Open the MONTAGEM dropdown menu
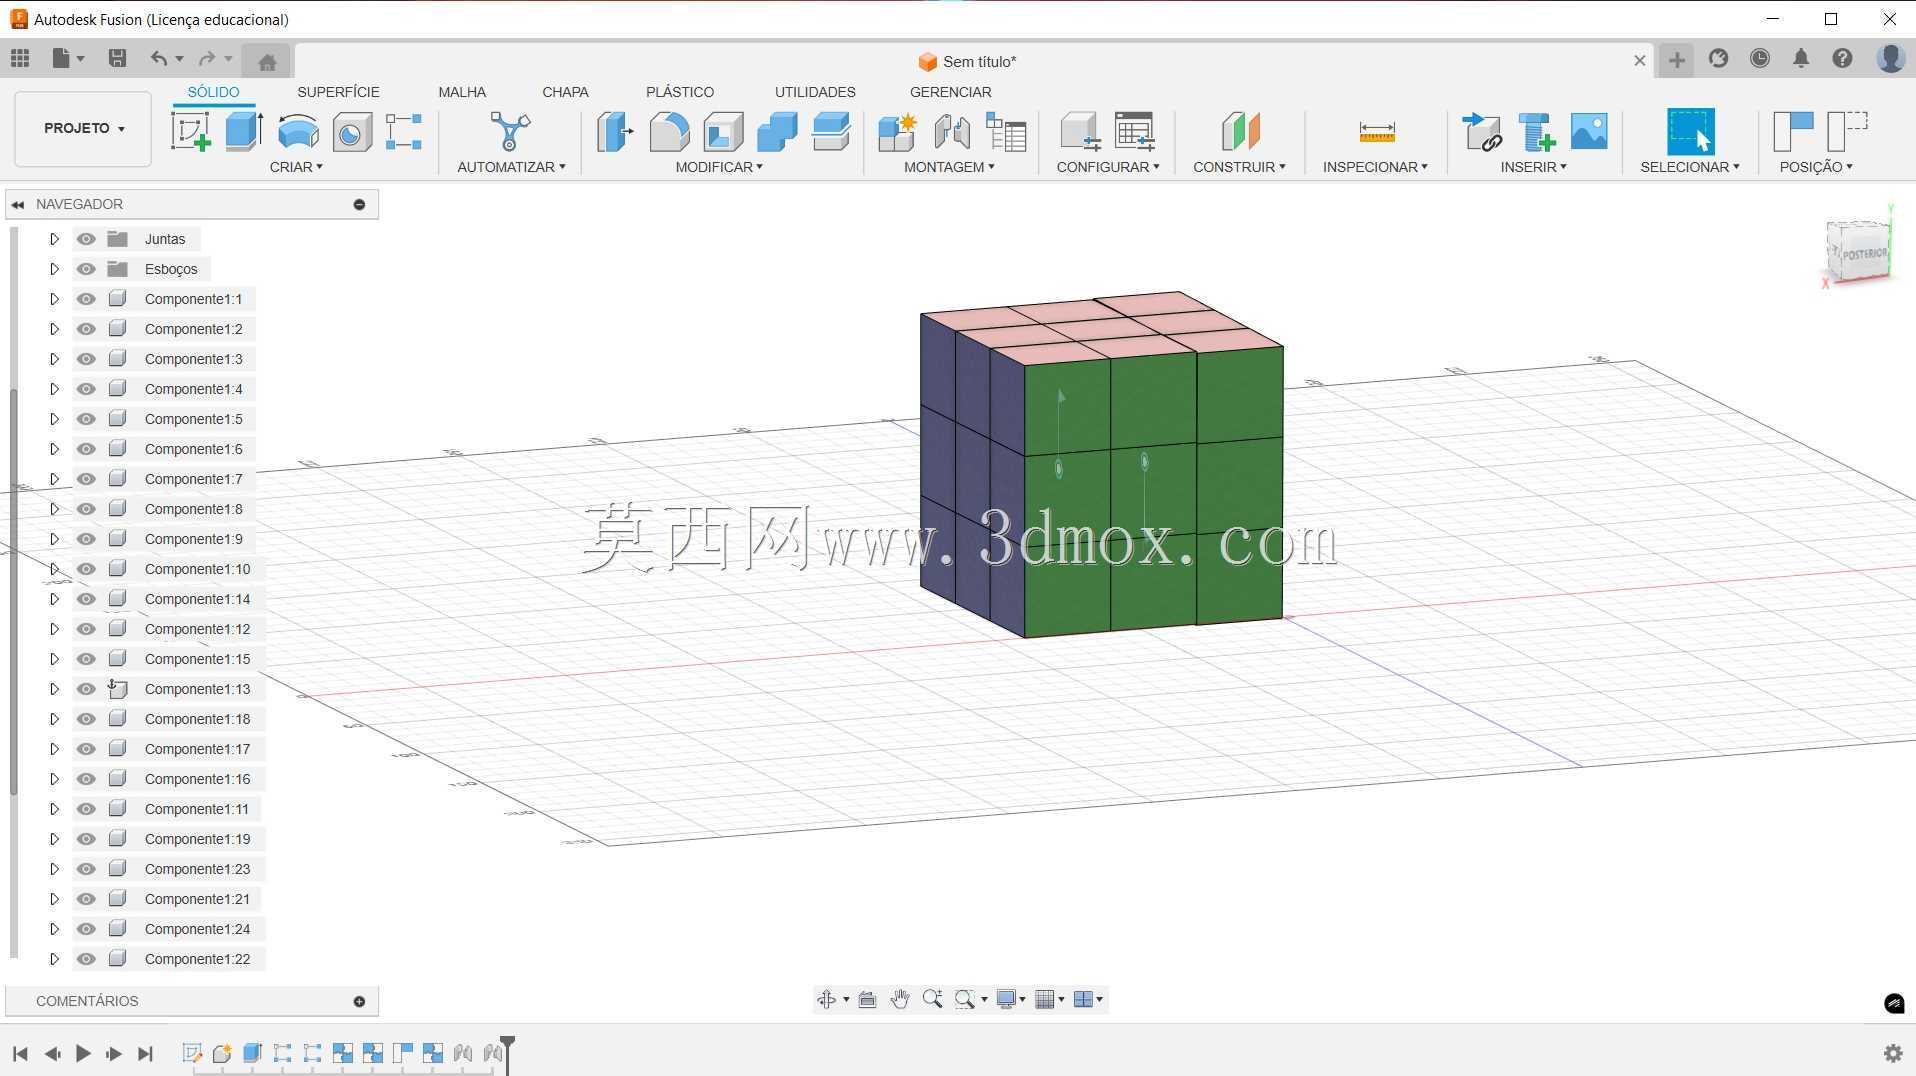 coord(949,167)
